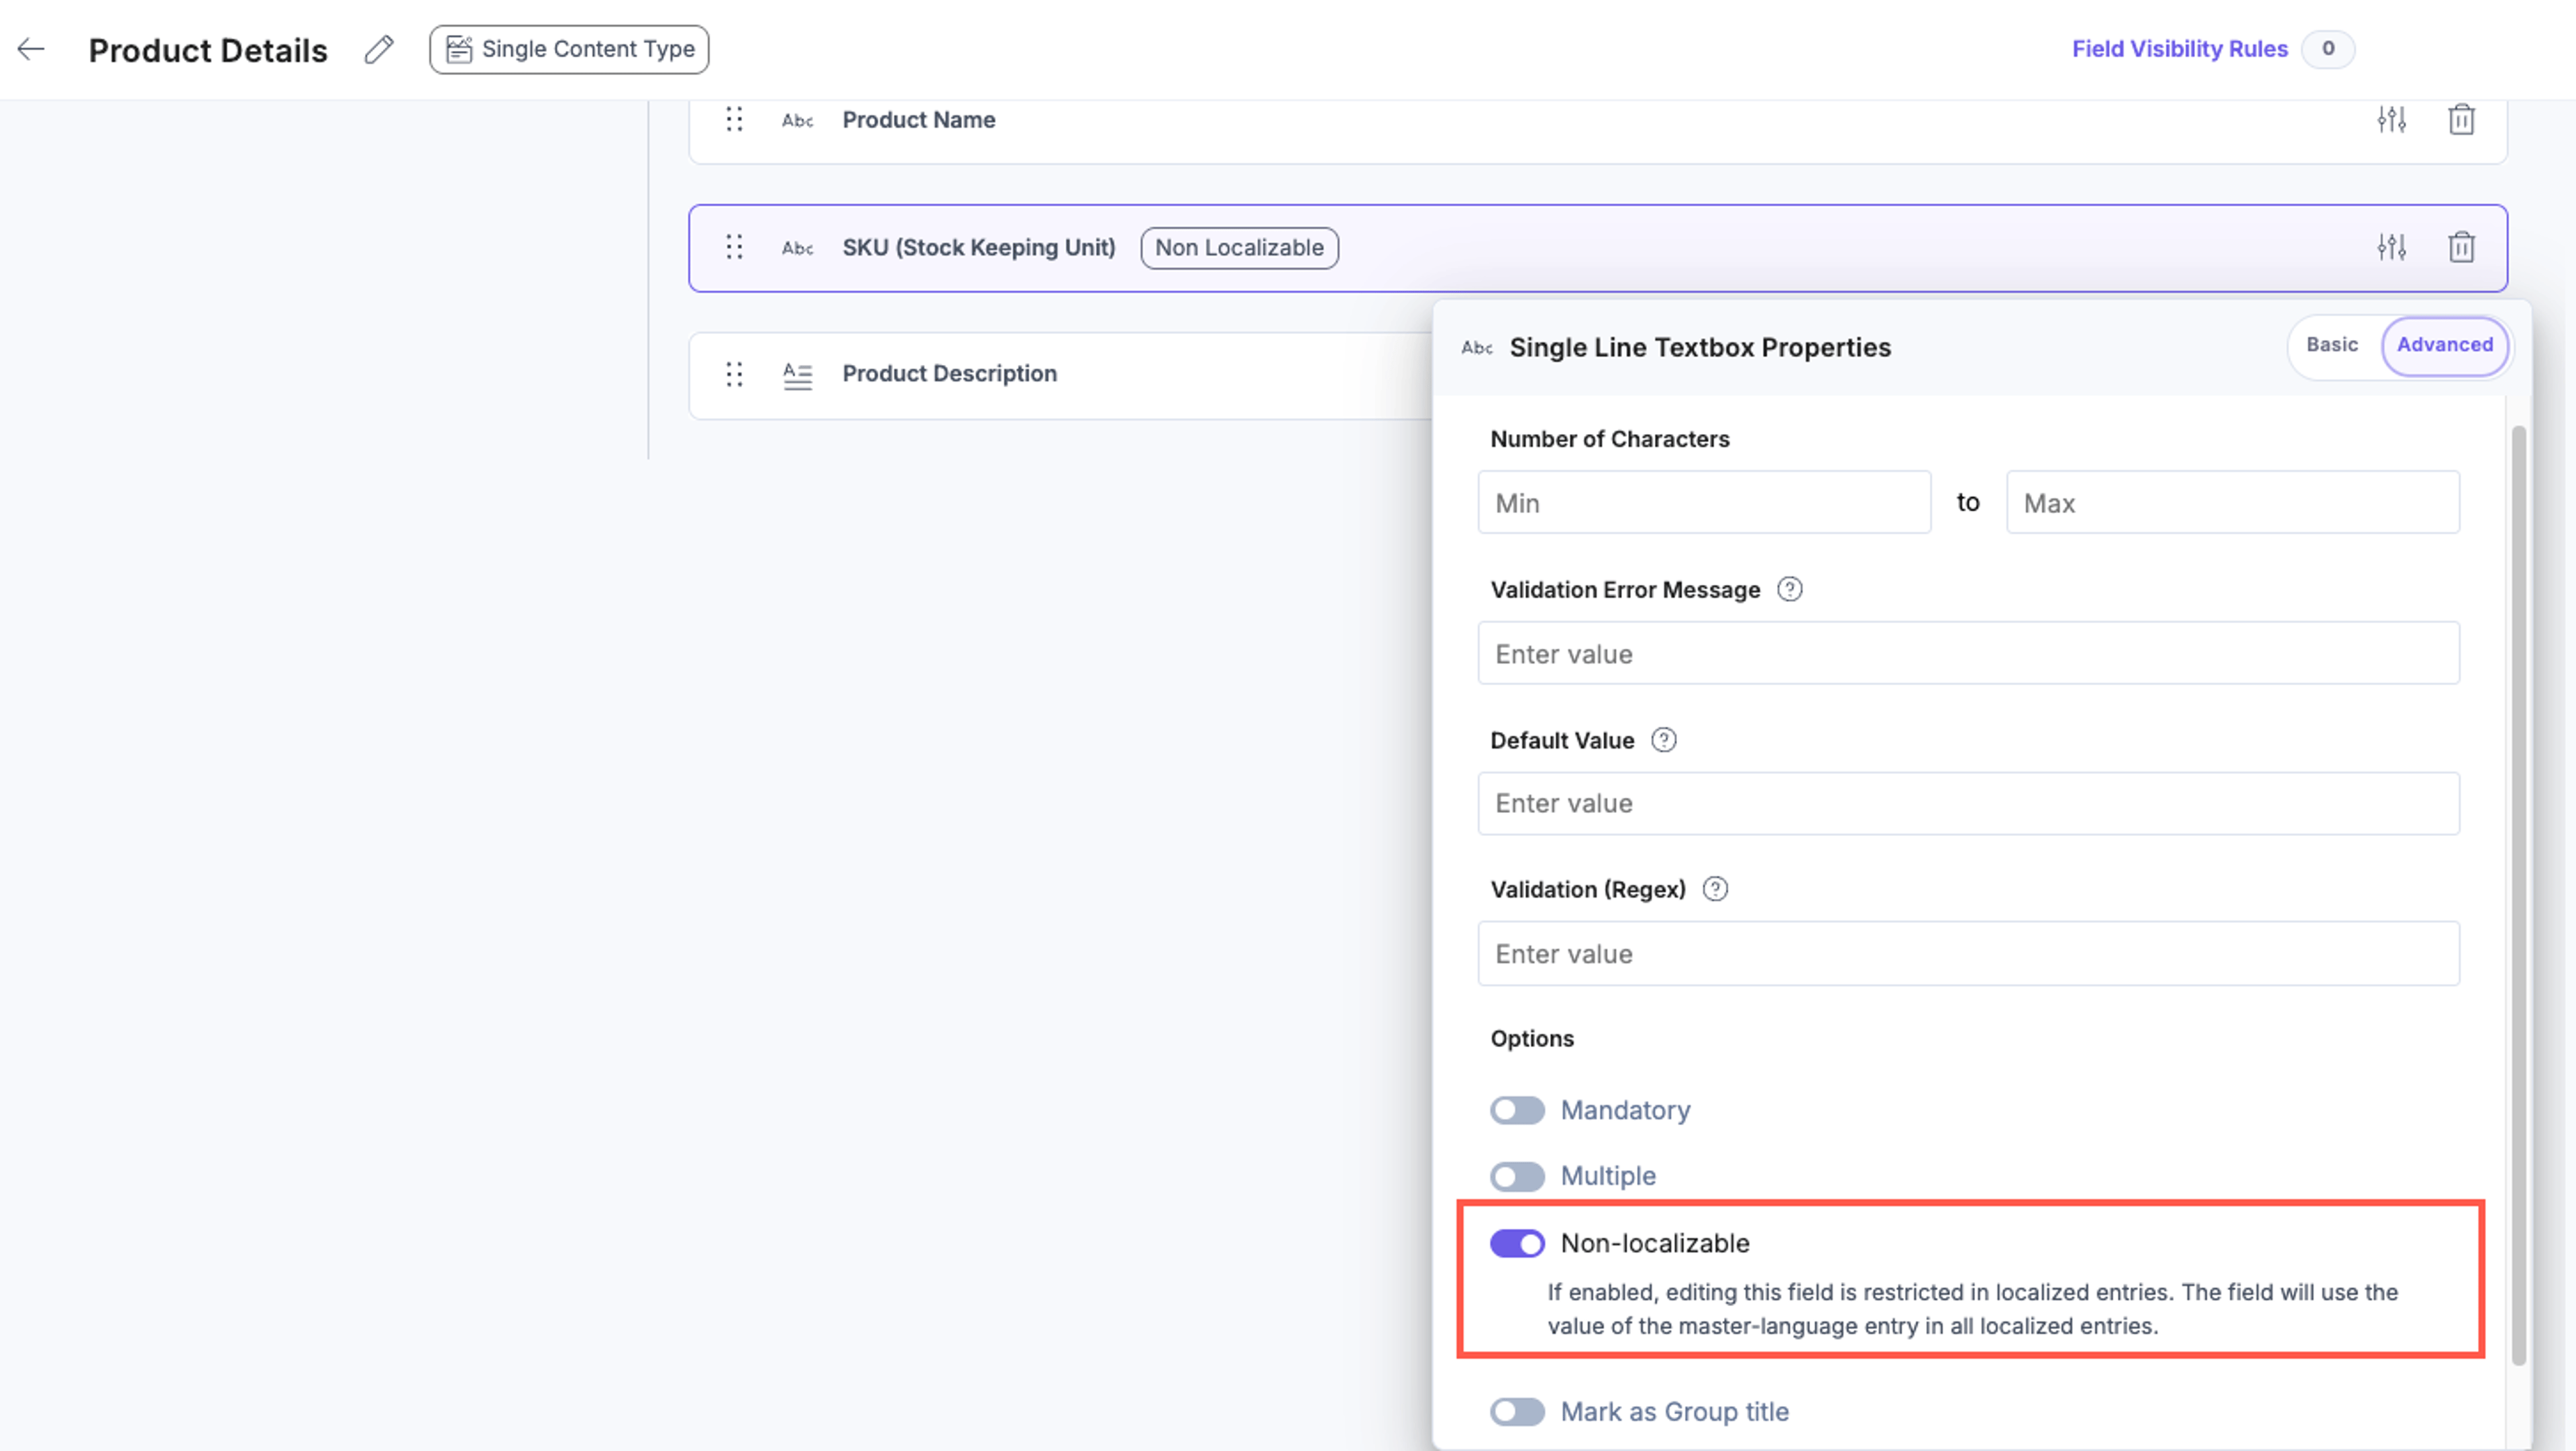Select the Advanced properties tab
Image resolution: width=2576 pixels, height=1451 pixels.
(x=2444, y=345)
